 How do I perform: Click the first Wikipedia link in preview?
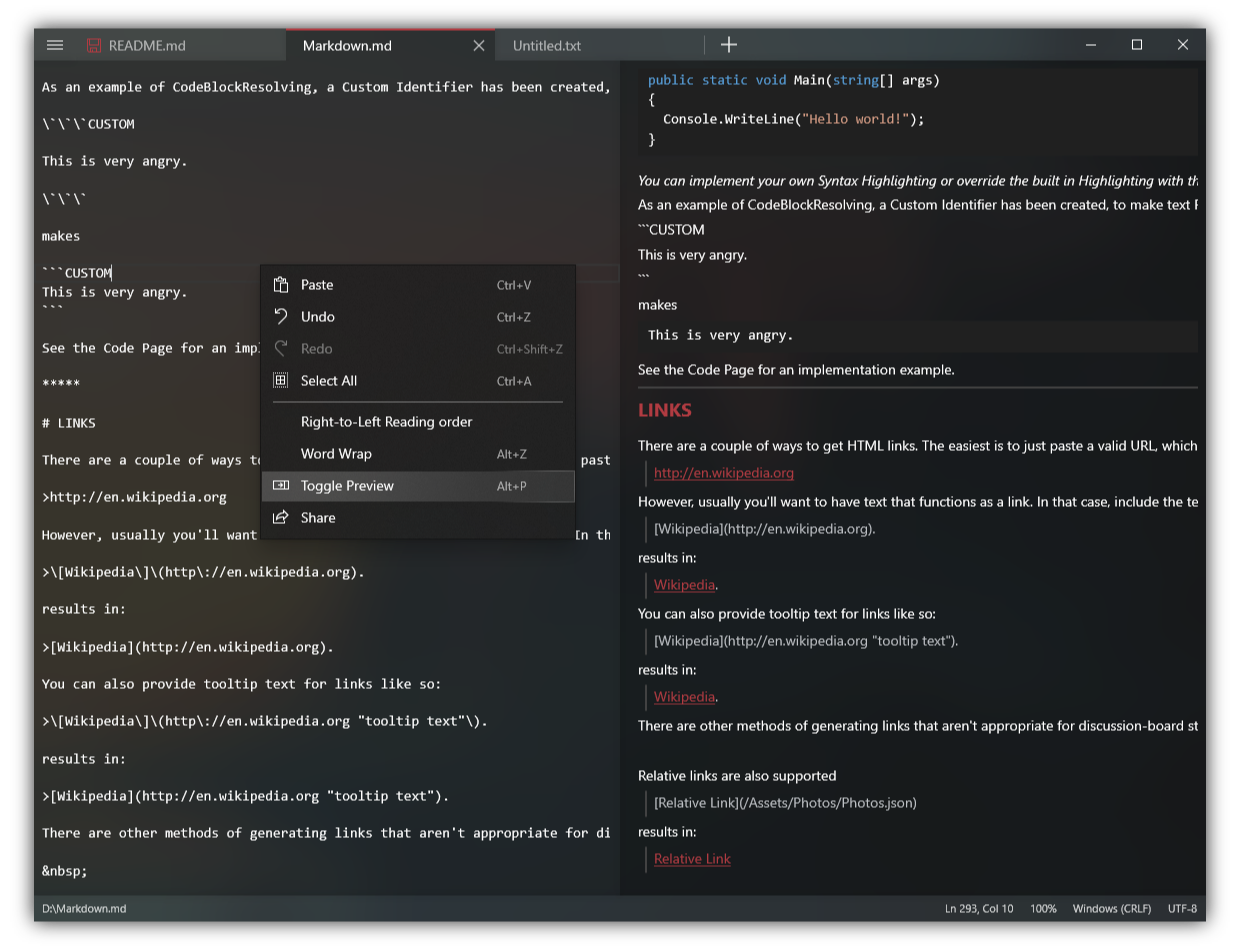684,584
